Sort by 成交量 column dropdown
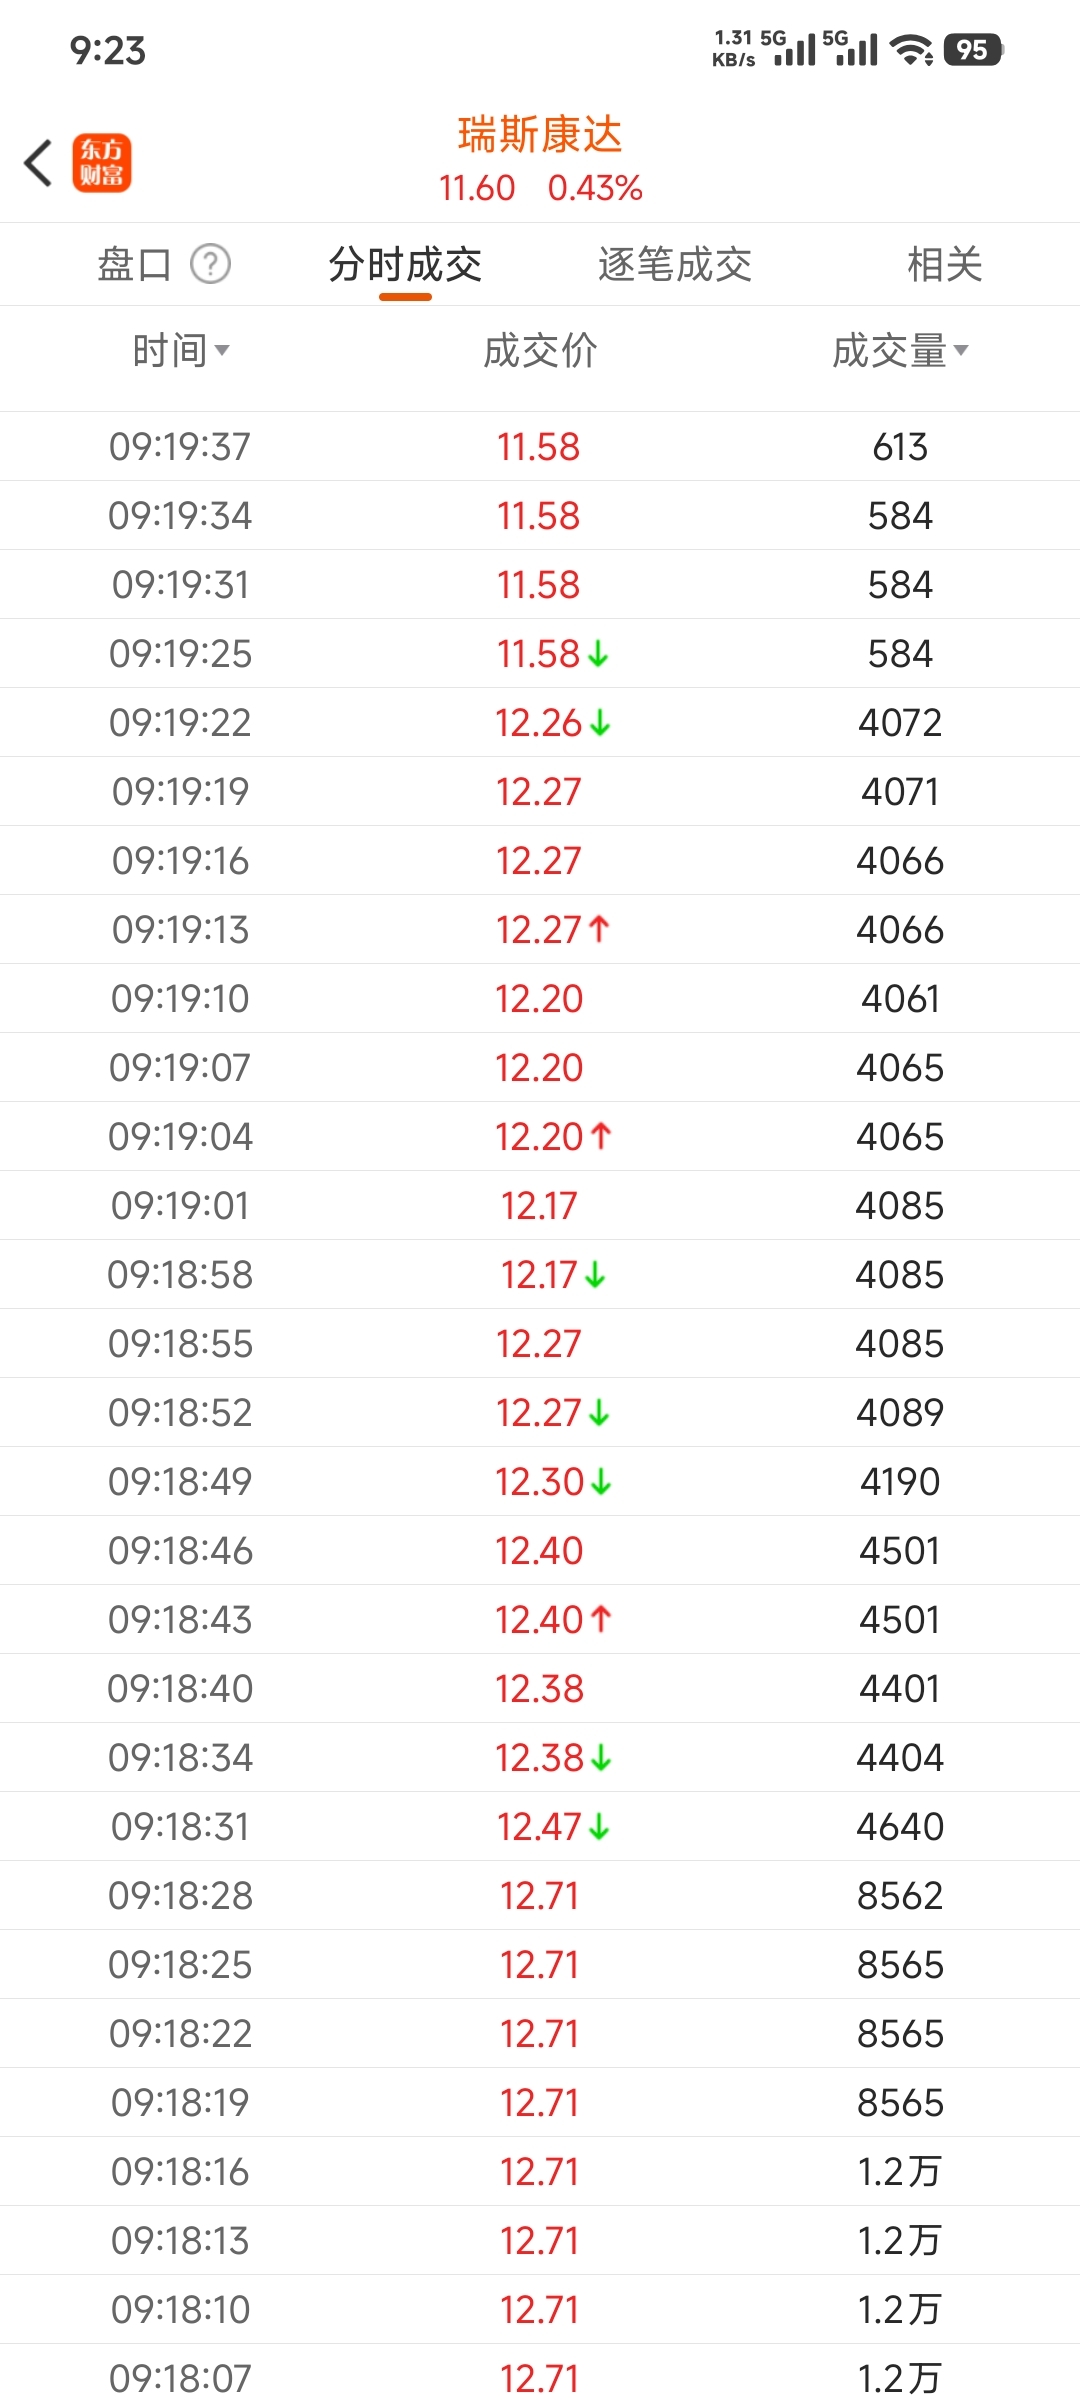The height and width of the screenshot is (2400, 1080). [x=900, y=351]
